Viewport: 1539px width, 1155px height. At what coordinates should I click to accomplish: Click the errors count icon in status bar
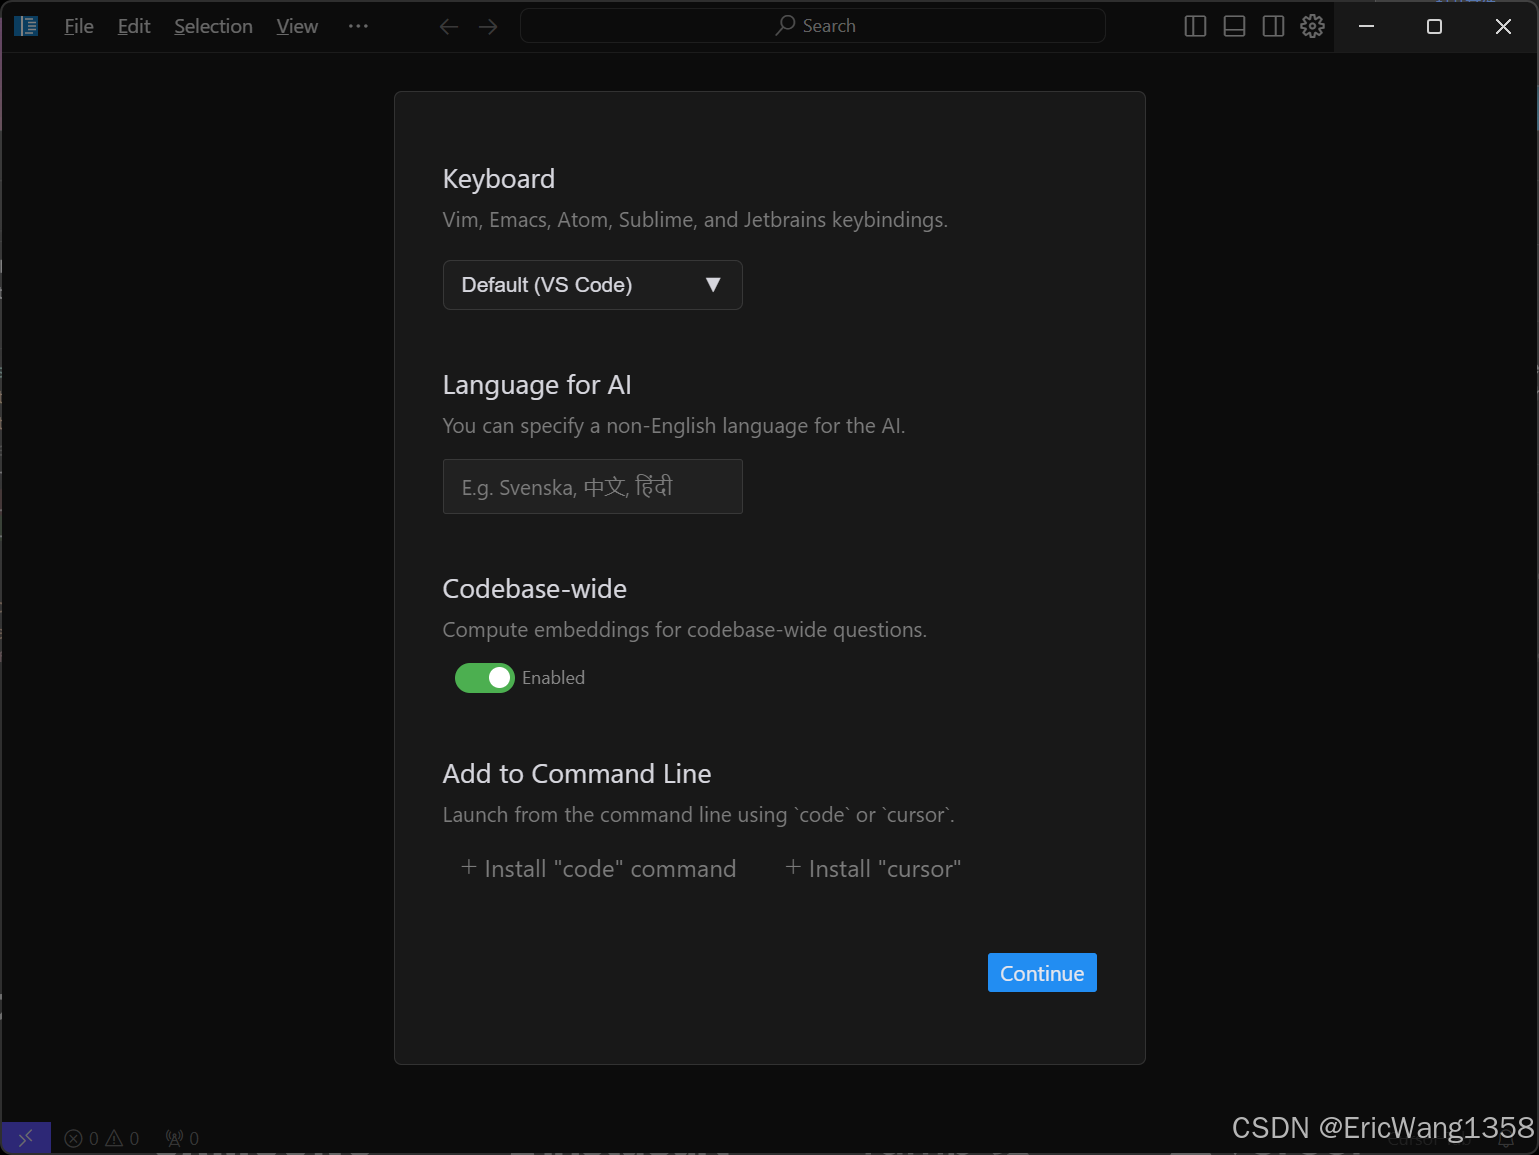(82, 1138)
